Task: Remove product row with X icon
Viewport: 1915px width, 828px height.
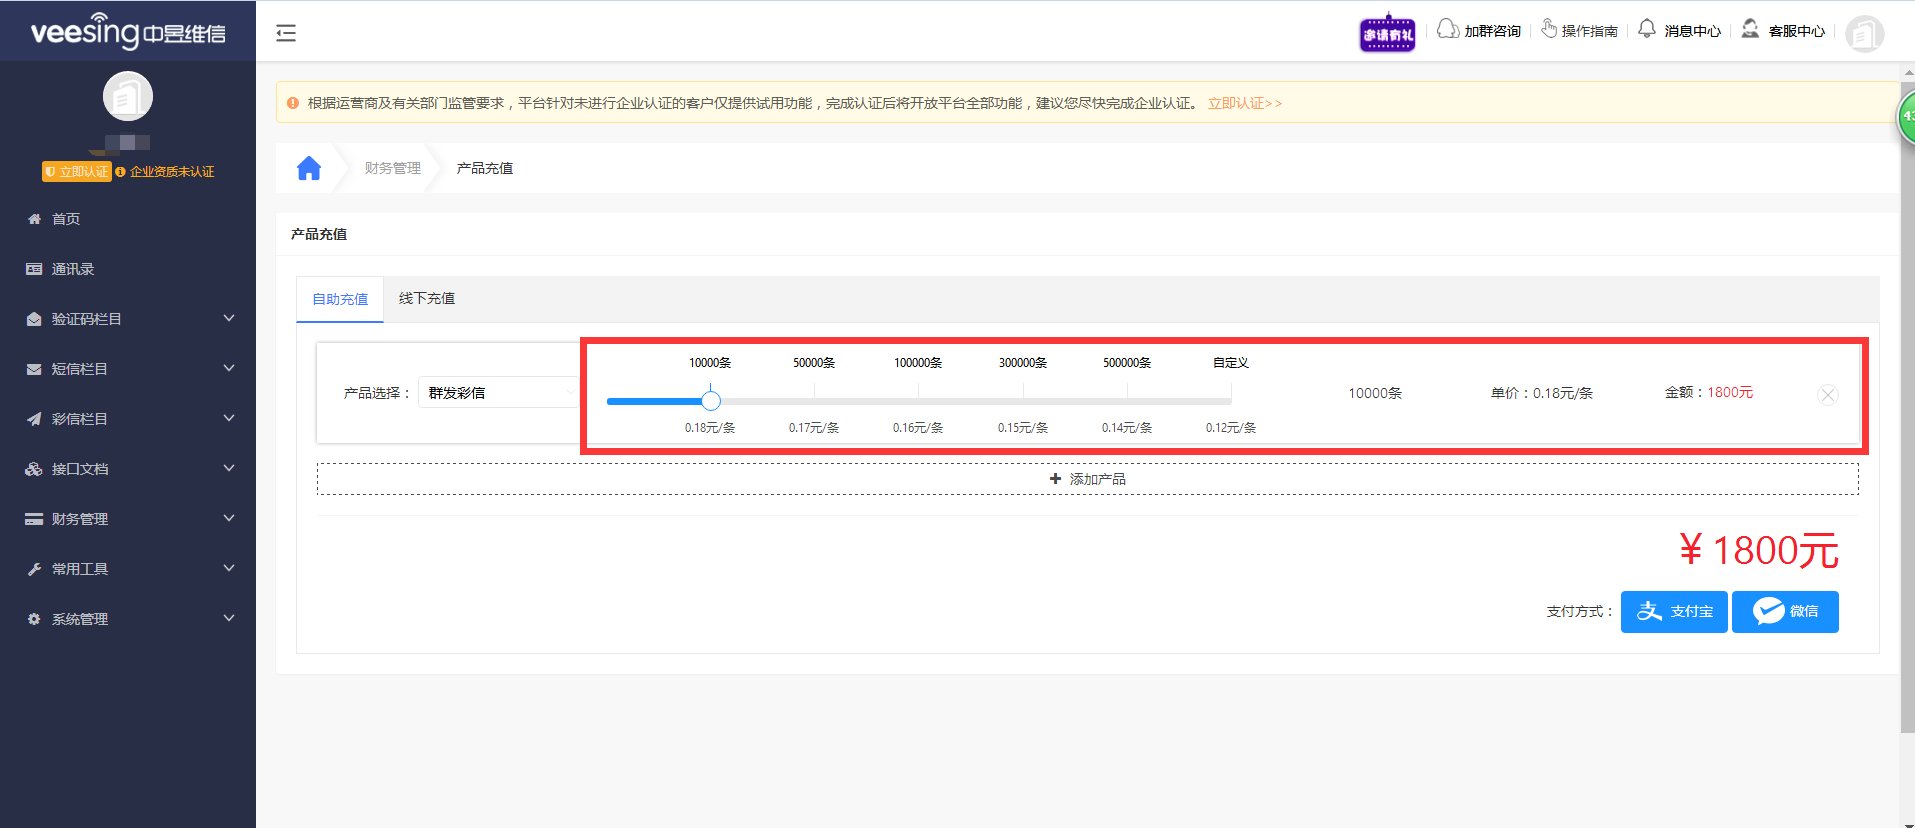Action: tap(1827, 395)
